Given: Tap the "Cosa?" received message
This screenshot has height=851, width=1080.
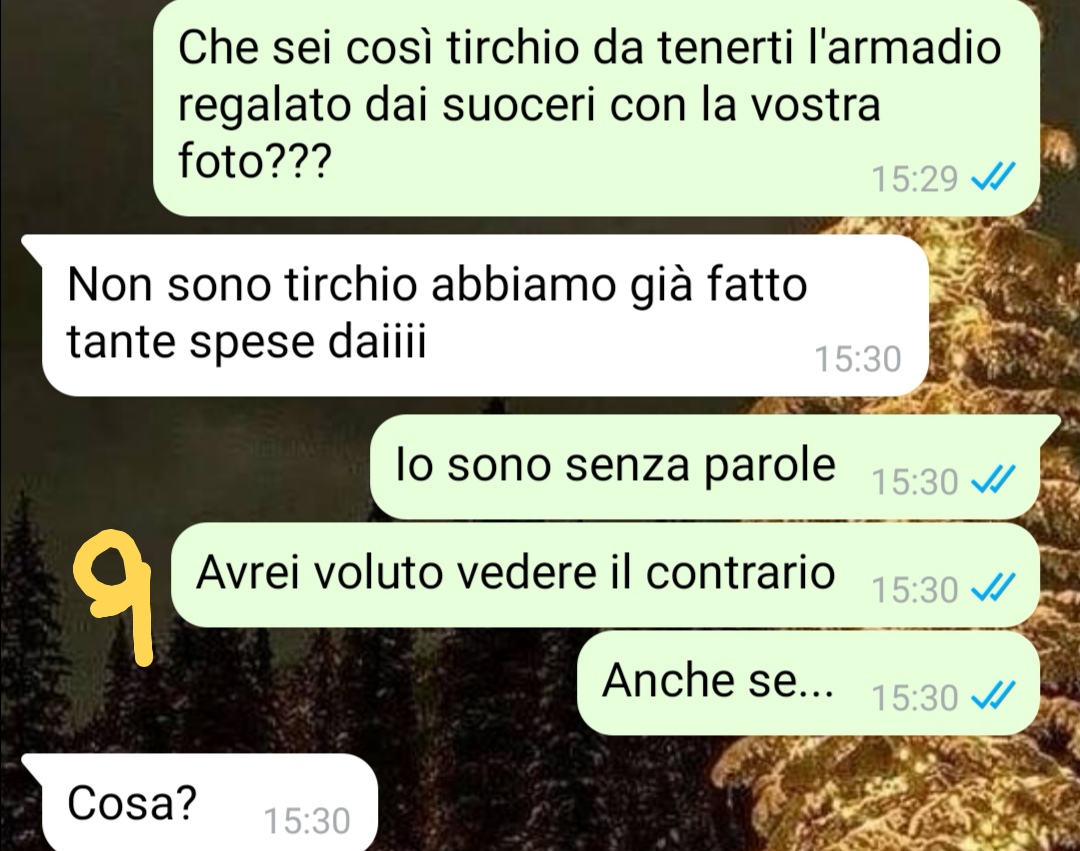Looking at the screenshot, I should (200, 802).
